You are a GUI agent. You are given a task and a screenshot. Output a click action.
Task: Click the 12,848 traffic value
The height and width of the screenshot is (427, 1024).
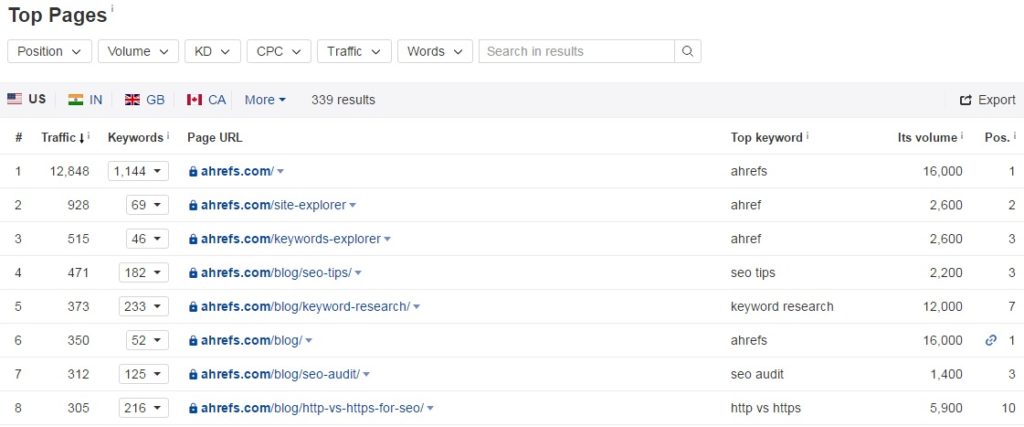tap(69, 171)
